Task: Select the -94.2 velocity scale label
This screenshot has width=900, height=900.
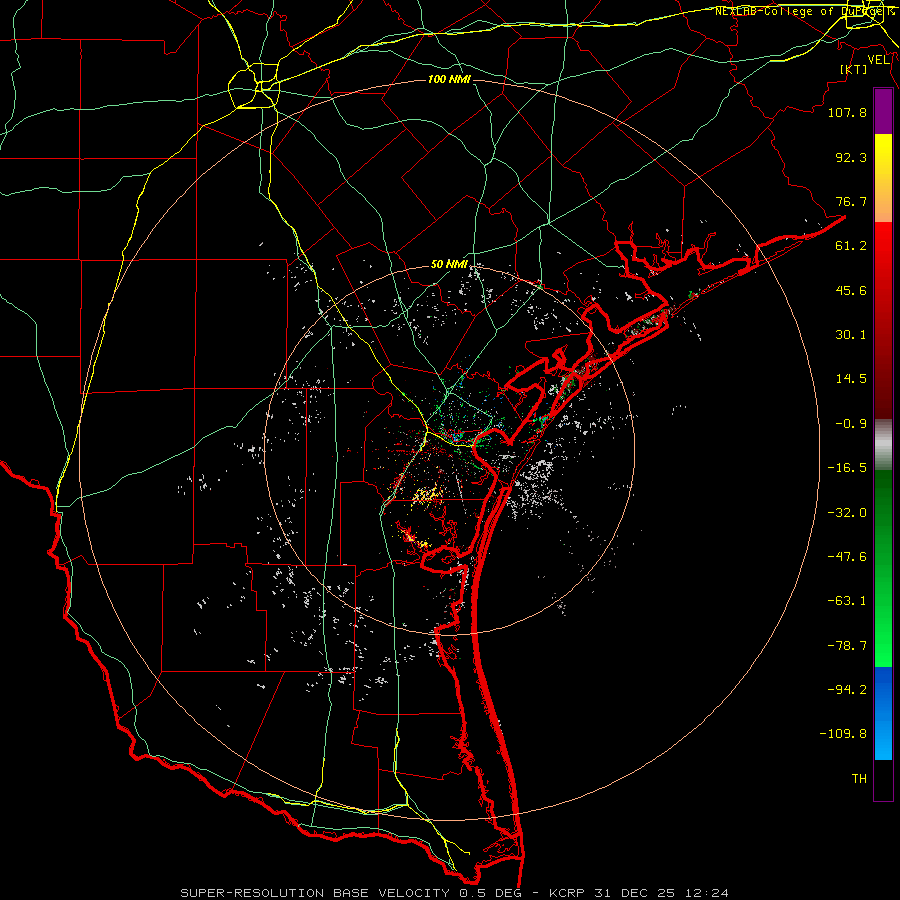Action: tap(847, 690)
